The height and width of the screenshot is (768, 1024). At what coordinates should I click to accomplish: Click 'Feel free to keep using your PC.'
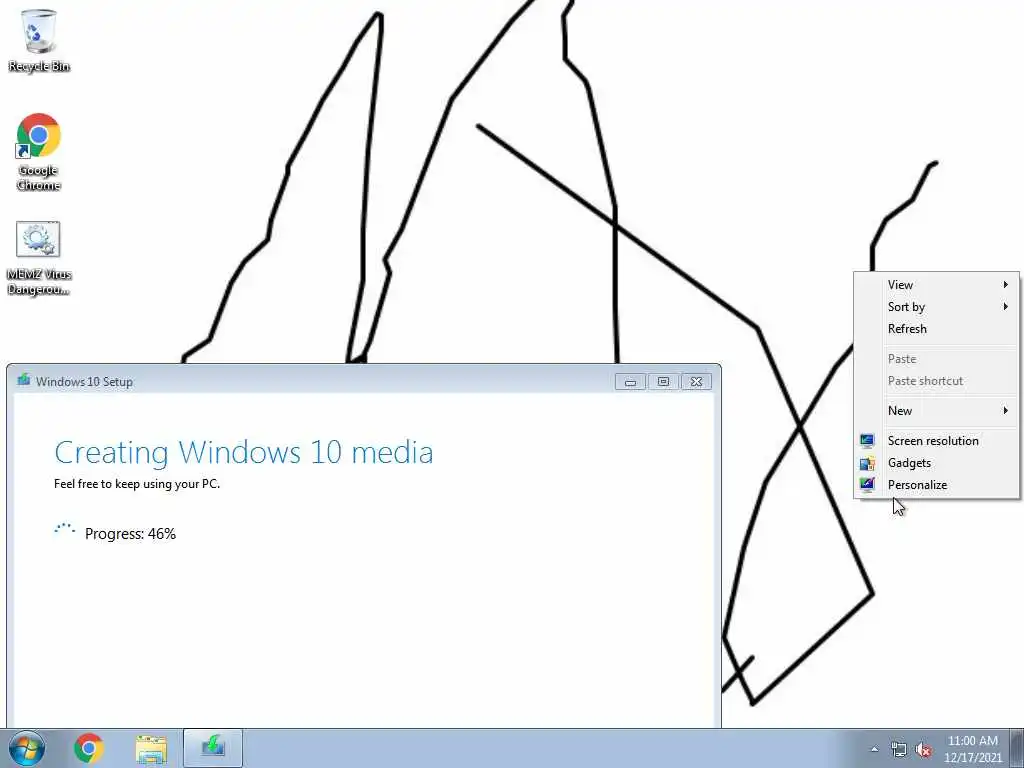tap(136, 484)
